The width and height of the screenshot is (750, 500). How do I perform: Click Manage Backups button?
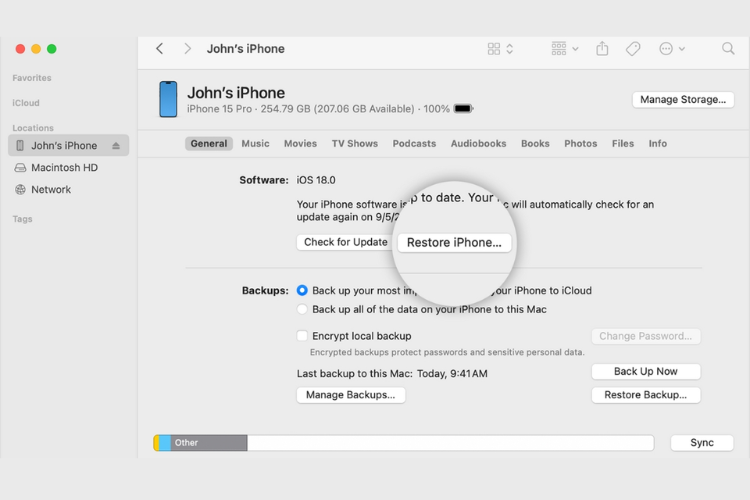351,395
